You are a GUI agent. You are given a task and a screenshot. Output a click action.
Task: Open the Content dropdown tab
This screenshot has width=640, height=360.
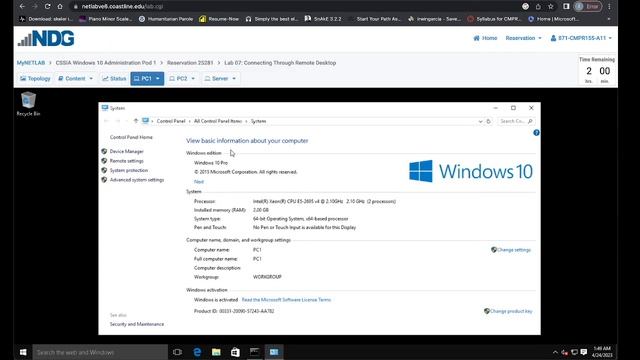pos(76,78)
